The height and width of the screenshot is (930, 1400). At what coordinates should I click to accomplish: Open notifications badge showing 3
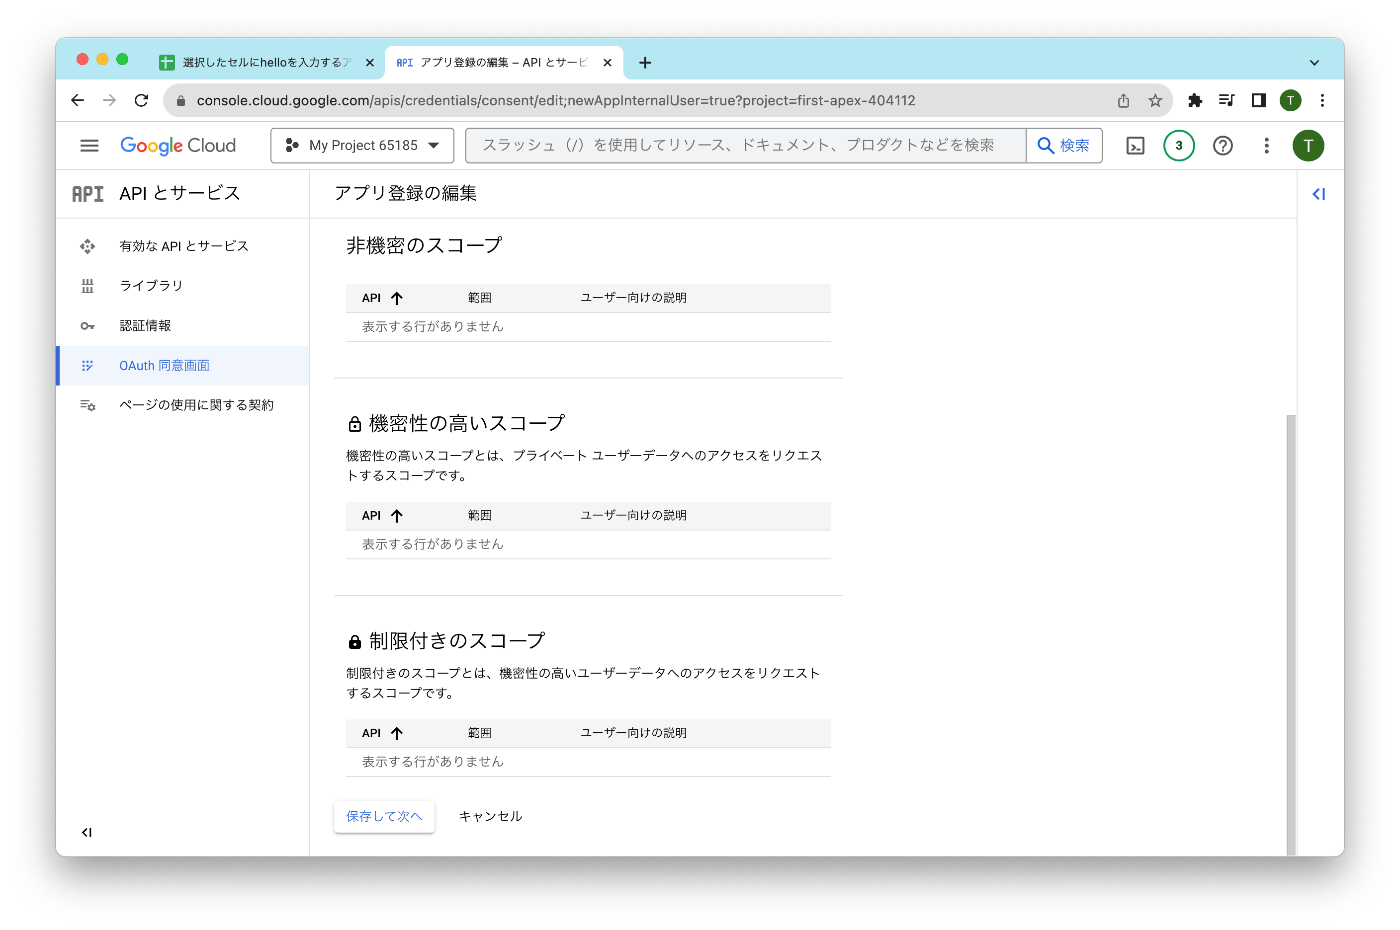[x=1179, y=146]
